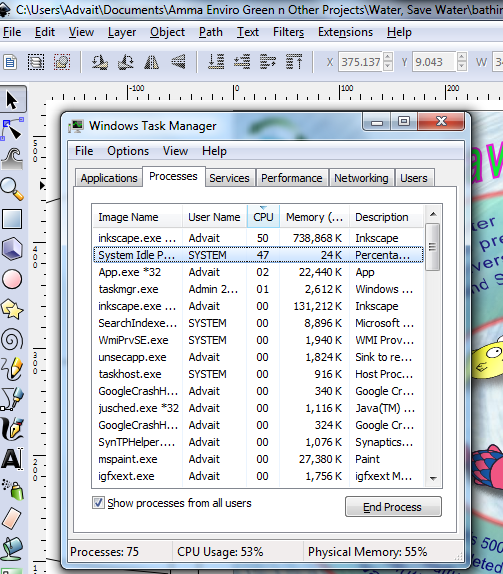Raise selection to top
503x574 pixels.
[x=294, y=62]
